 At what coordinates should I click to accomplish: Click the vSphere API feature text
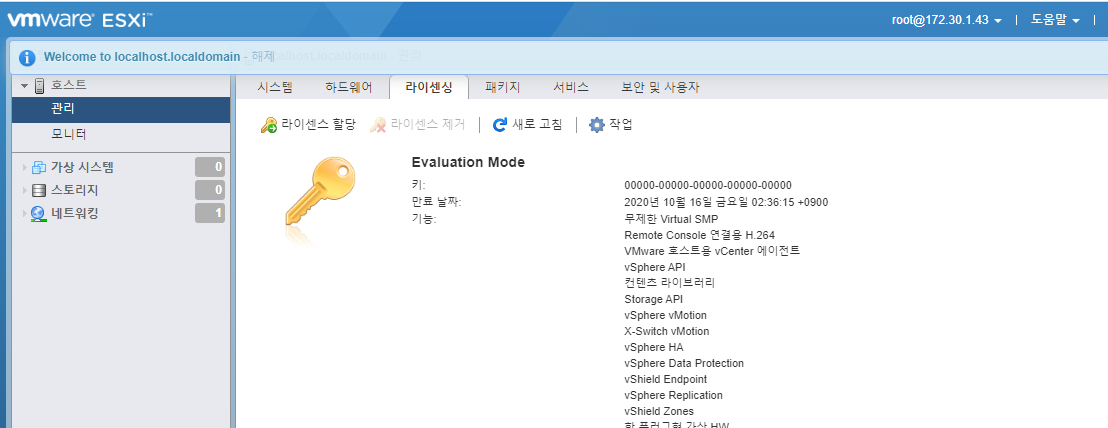pos(655,268)
